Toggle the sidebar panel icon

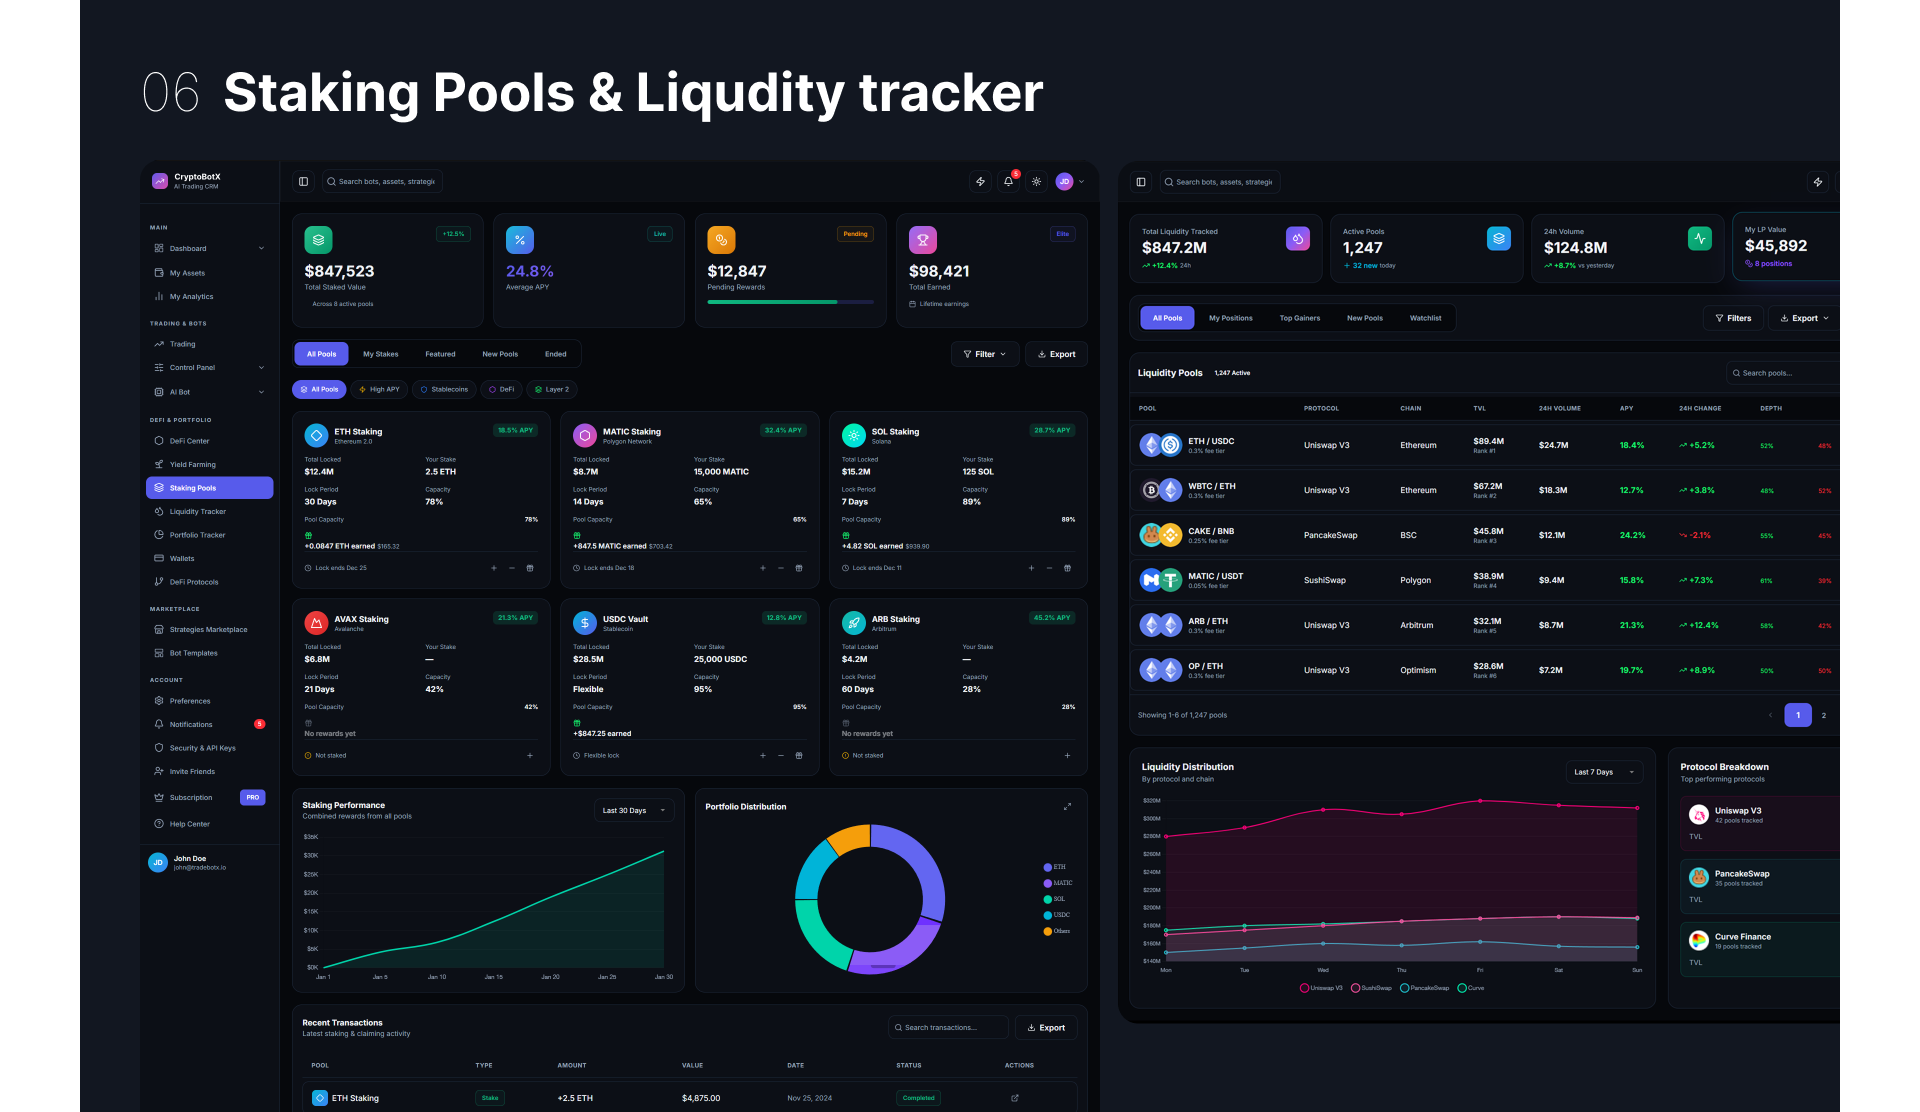click(x=303, y=182)
